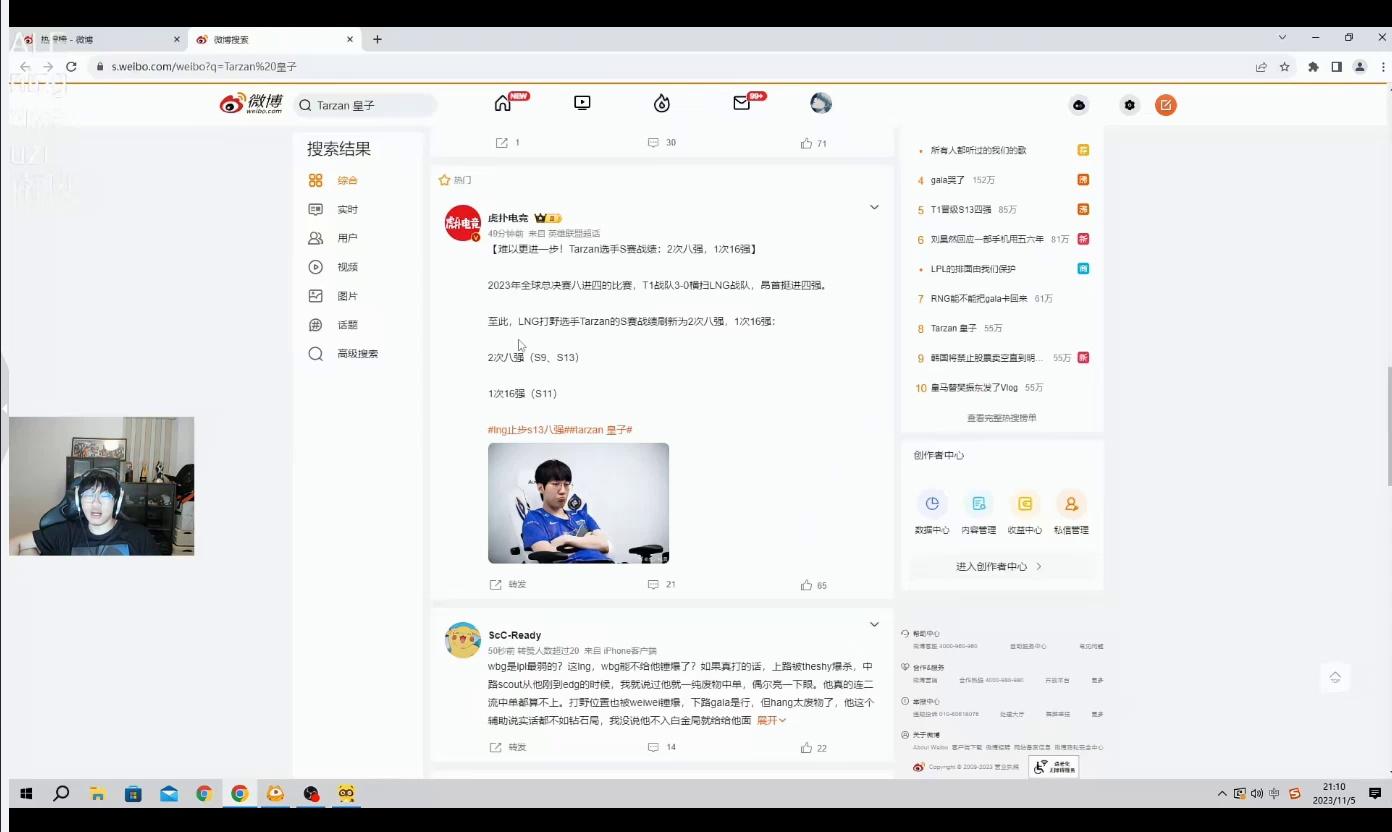Viewport: 1392px width, 832px height.
Task: Open the 私信管理 creator icon
Action: (x=1071, y=504)
